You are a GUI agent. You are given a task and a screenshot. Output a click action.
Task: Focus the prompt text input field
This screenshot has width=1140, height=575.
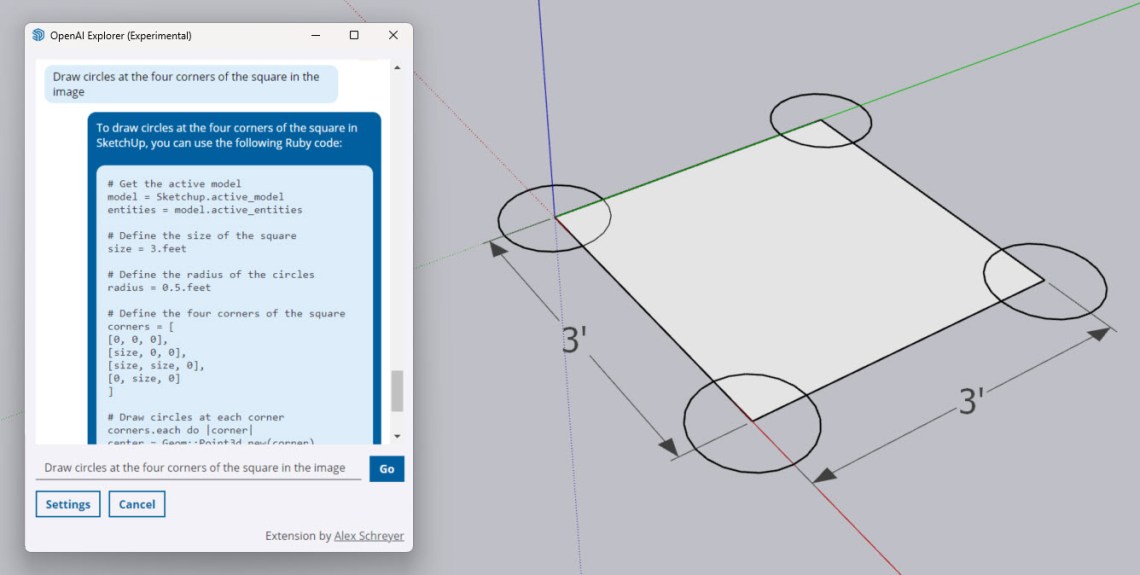point(198,468)
